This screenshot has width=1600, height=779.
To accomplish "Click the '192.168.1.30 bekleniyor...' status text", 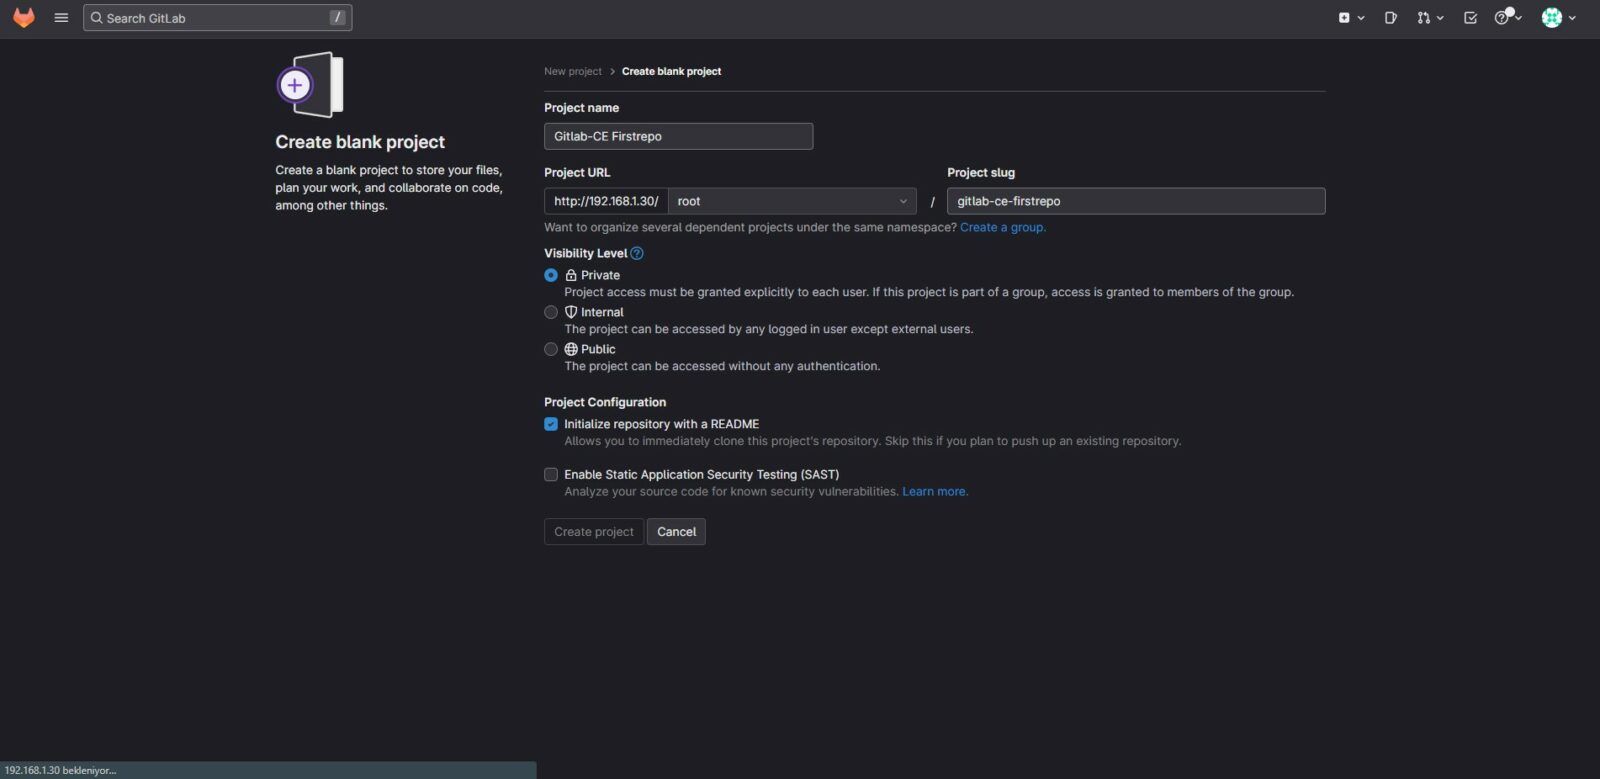I will 60,770.
